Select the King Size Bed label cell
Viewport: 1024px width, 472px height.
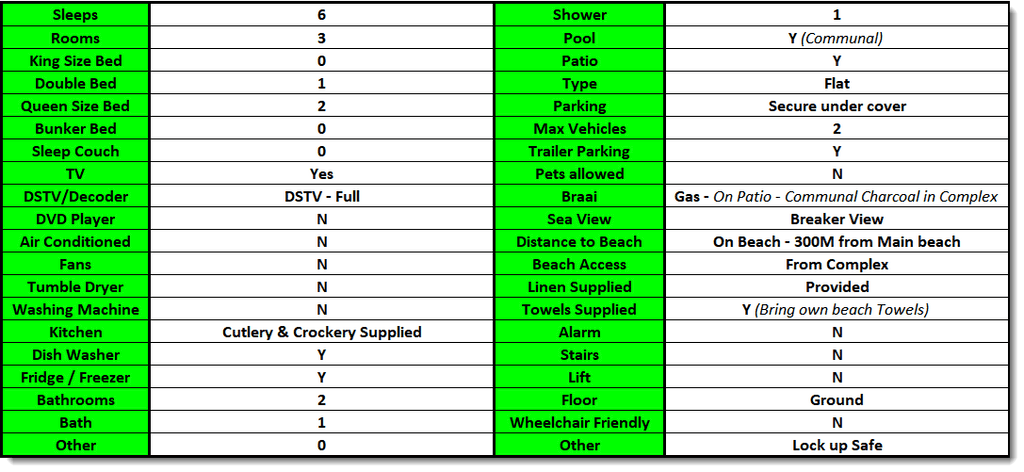76,61
